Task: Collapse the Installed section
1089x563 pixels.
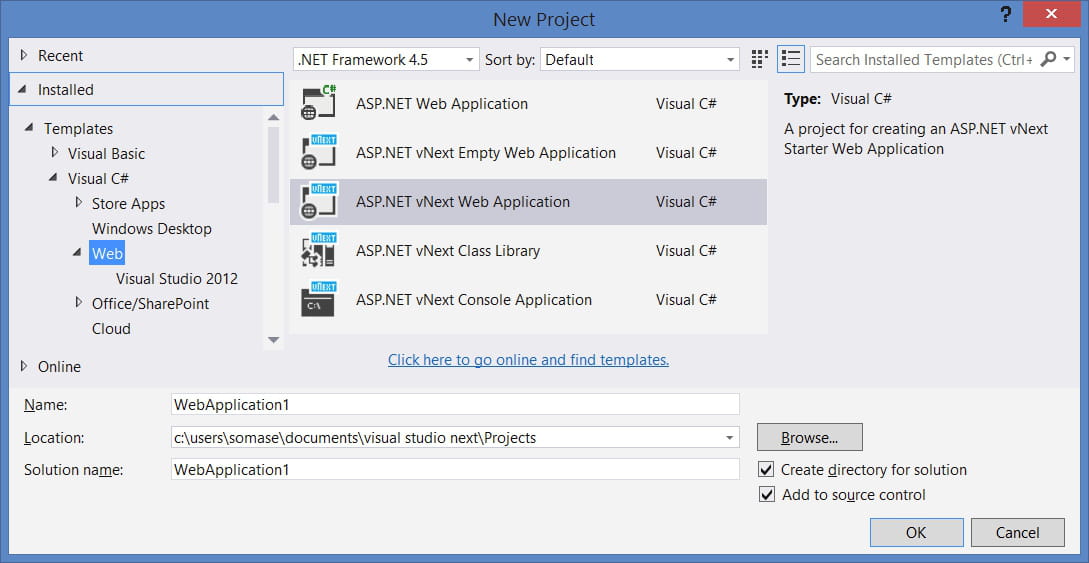Action: (24, 90)
